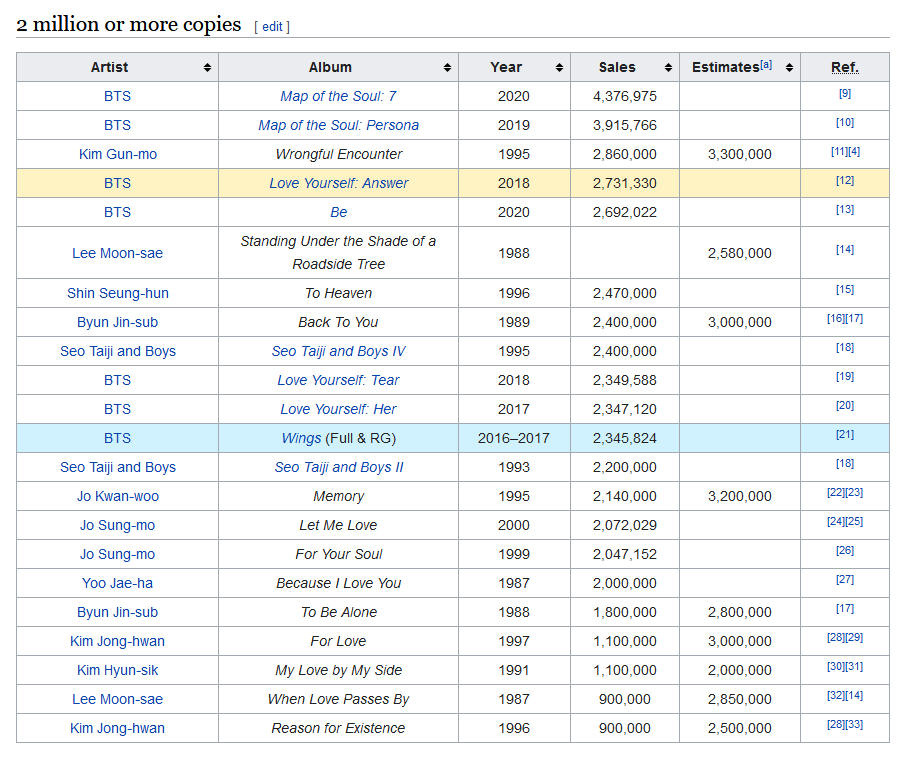Open Kim Jong-hwan in Reason for Existence row

click(118, 728)
